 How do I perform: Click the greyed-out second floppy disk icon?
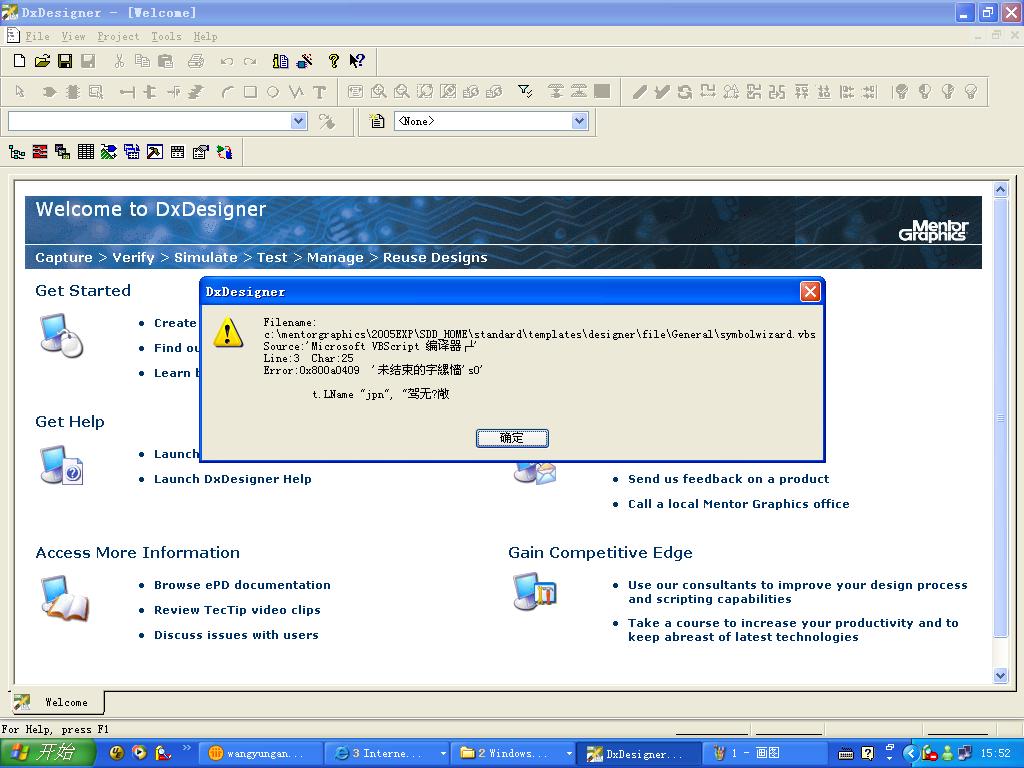tap(88, 61)
